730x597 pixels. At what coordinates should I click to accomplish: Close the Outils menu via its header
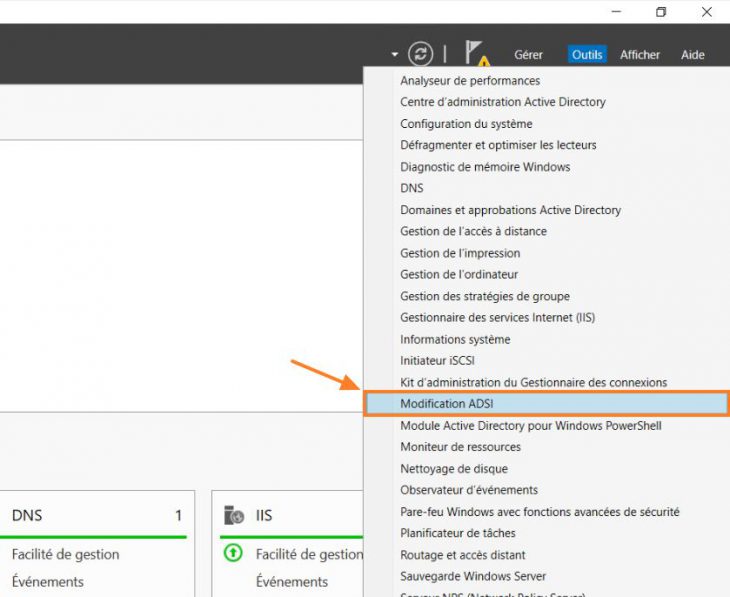tap(587, 55)
